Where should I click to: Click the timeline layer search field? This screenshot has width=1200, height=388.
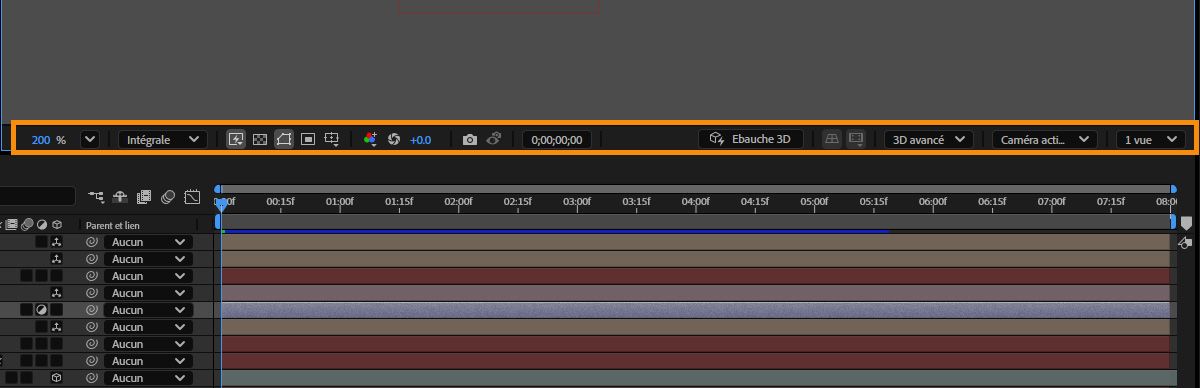37,196
